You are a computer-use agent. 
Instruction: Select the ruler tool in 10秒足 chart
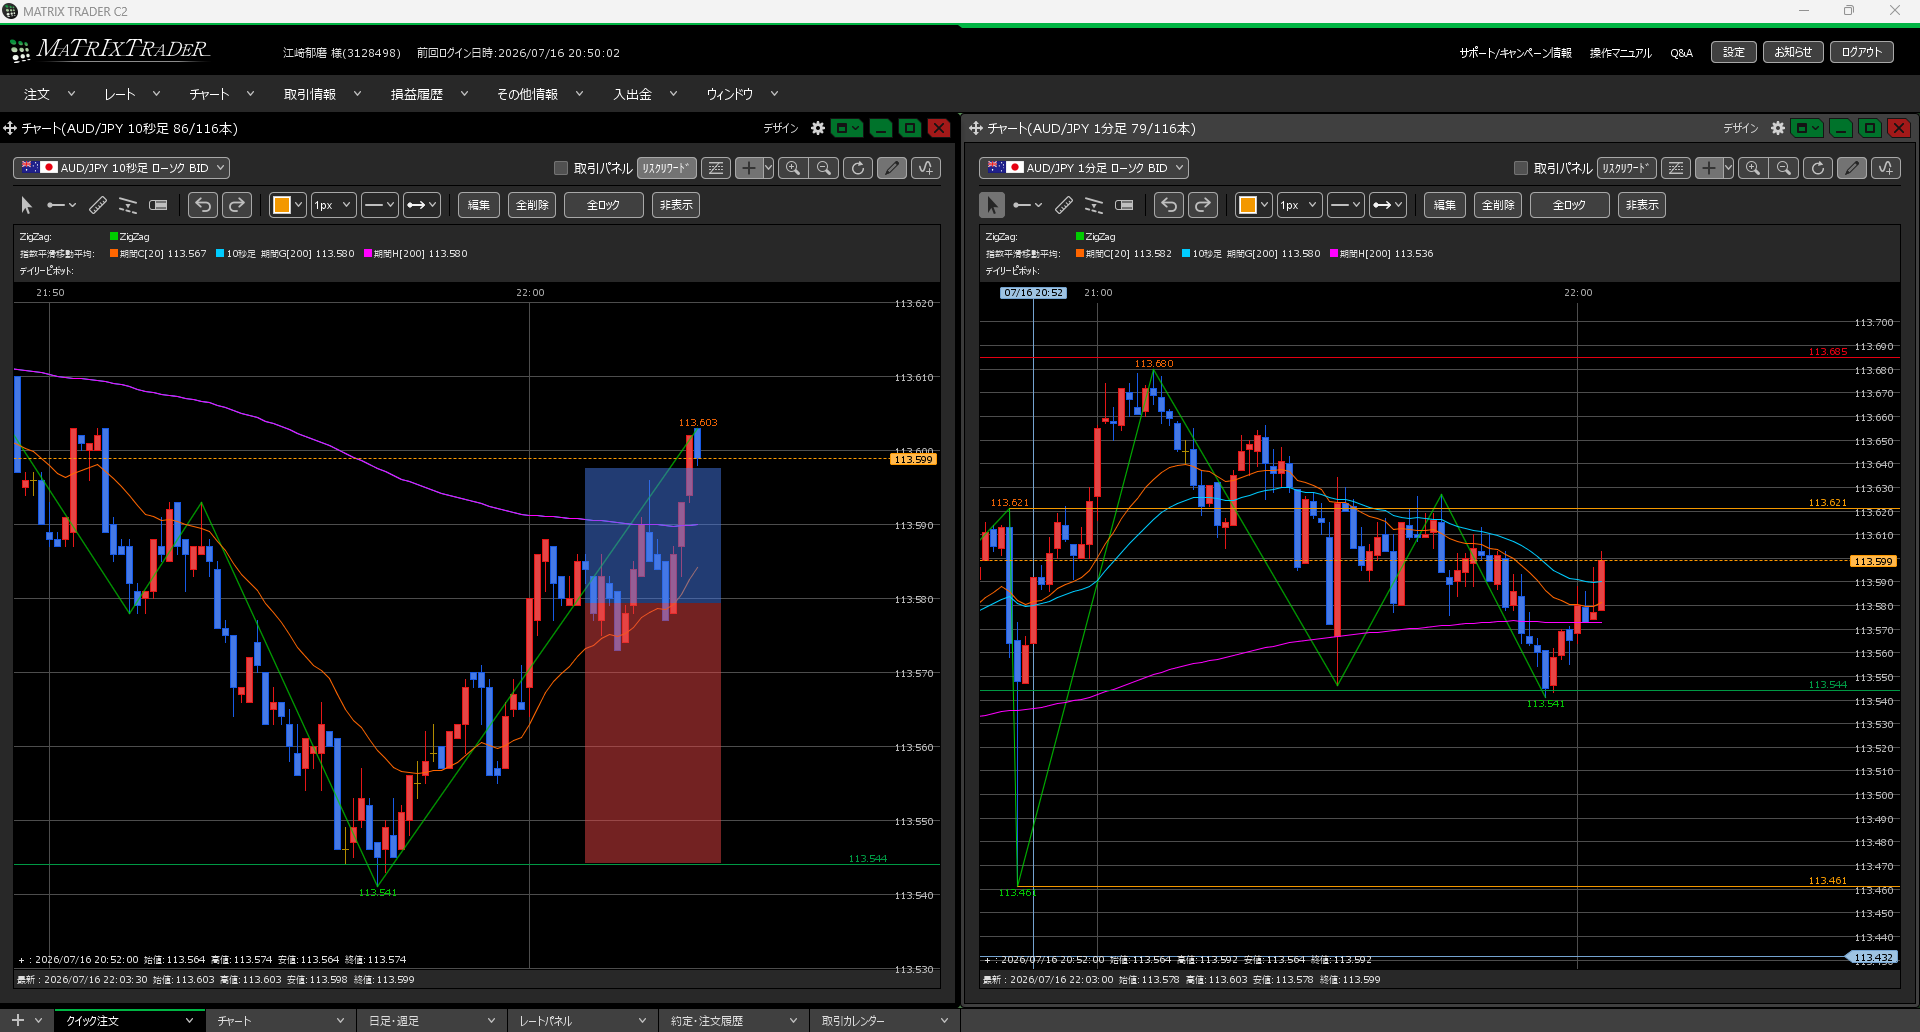[x=98, y=205]
